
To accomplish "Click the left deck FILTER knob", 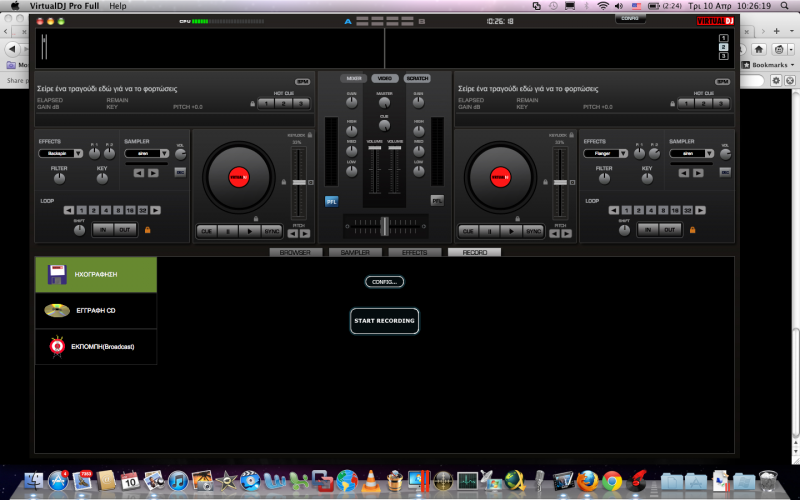I will (59, 178).
